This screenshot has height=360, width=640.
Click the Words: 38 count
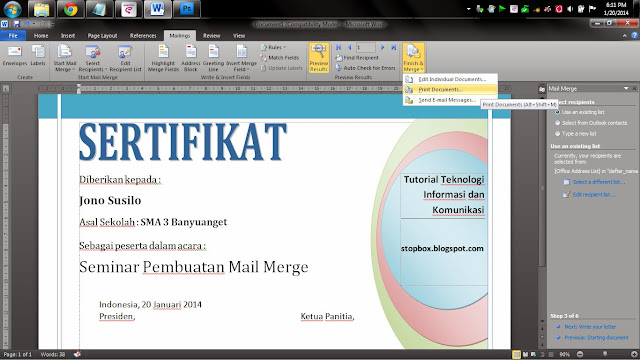coord(53,354)
